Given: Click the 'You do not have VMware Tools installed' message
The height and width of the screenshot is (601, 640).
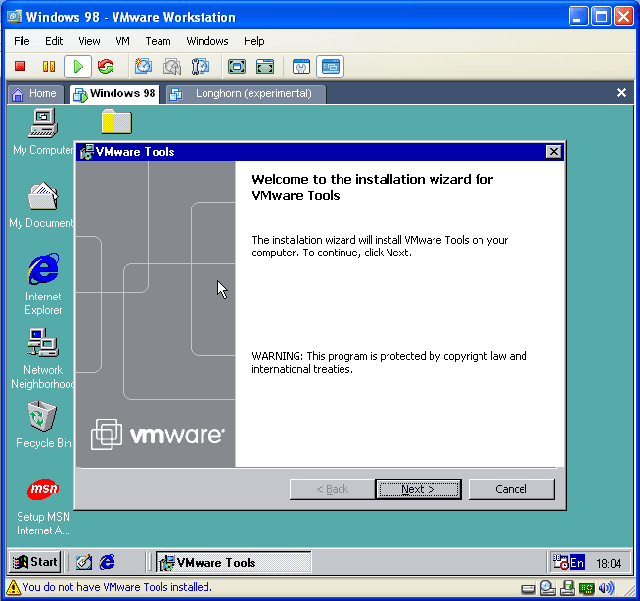Looking at the screenshot, I should pos(117,587).
